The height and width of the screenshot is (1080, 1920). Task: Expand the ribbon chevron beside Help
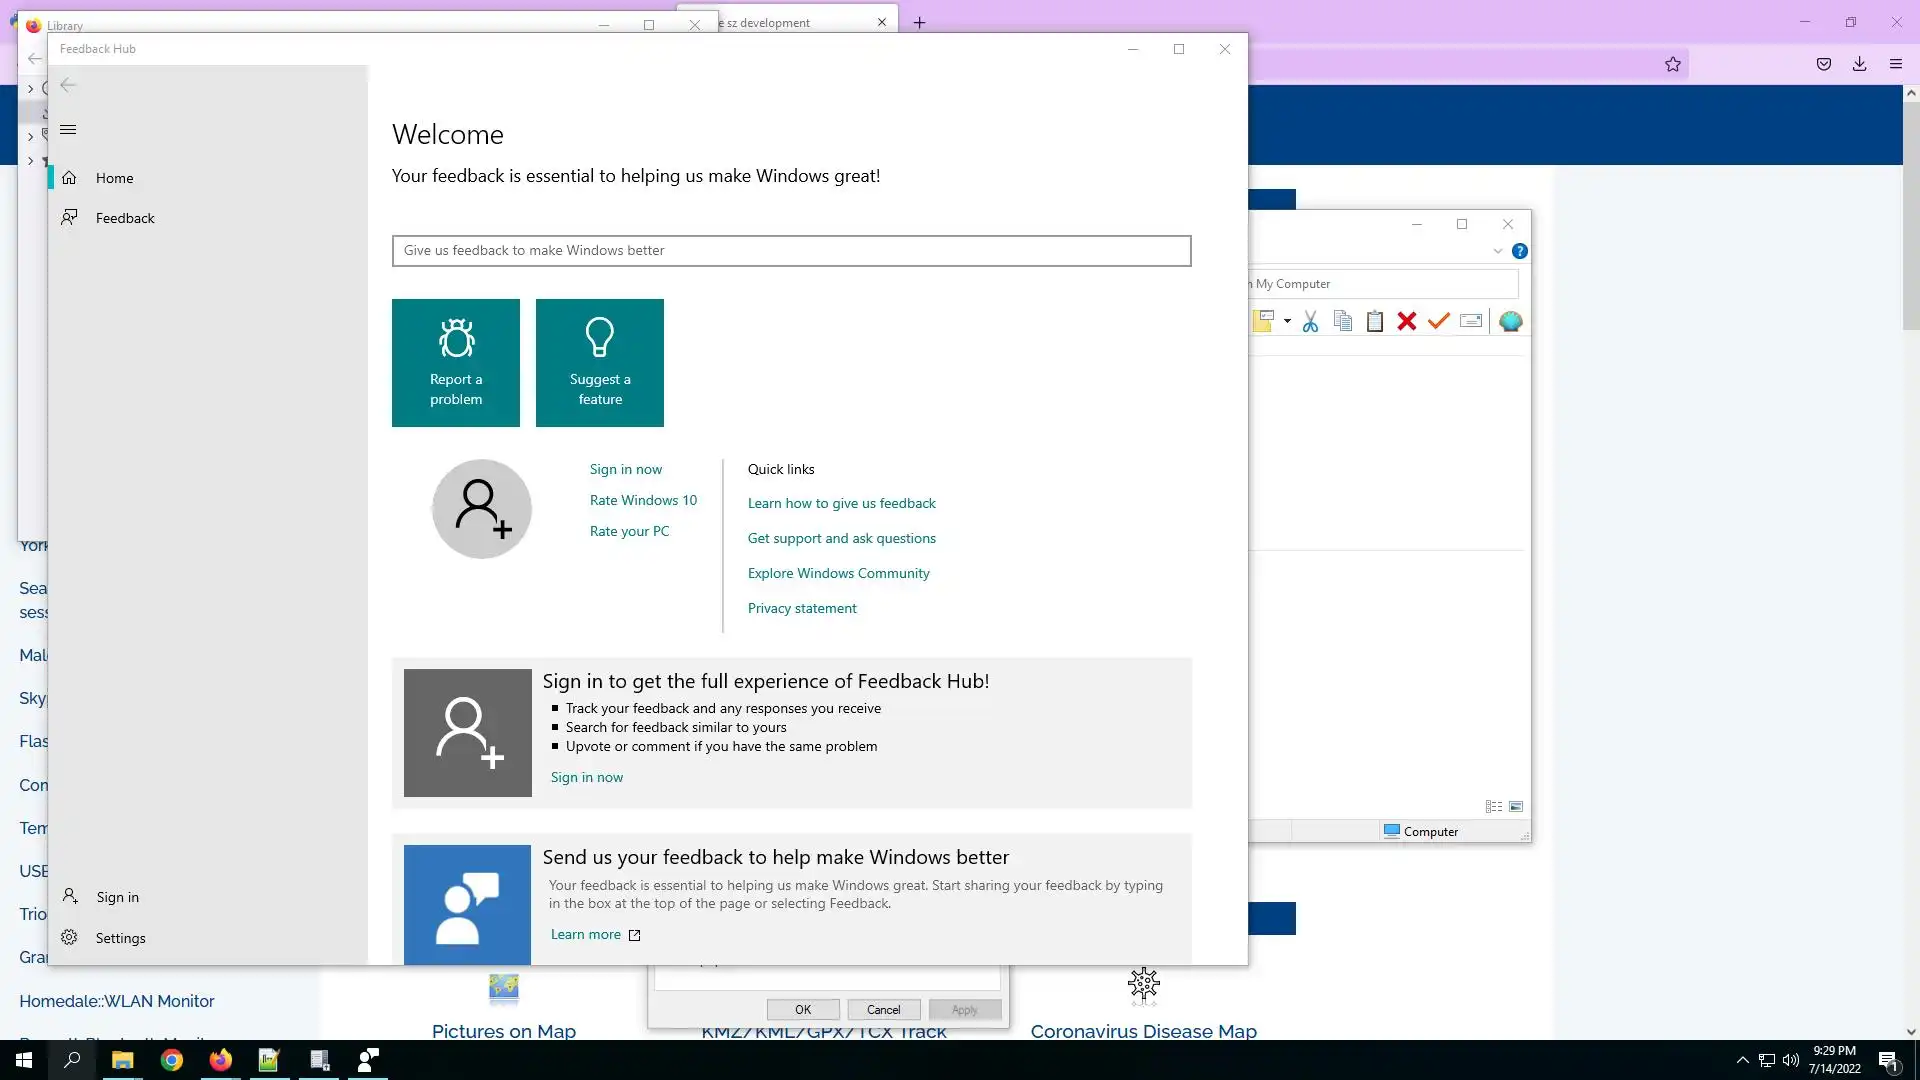pyautogui.click(x=1497, y=251)
